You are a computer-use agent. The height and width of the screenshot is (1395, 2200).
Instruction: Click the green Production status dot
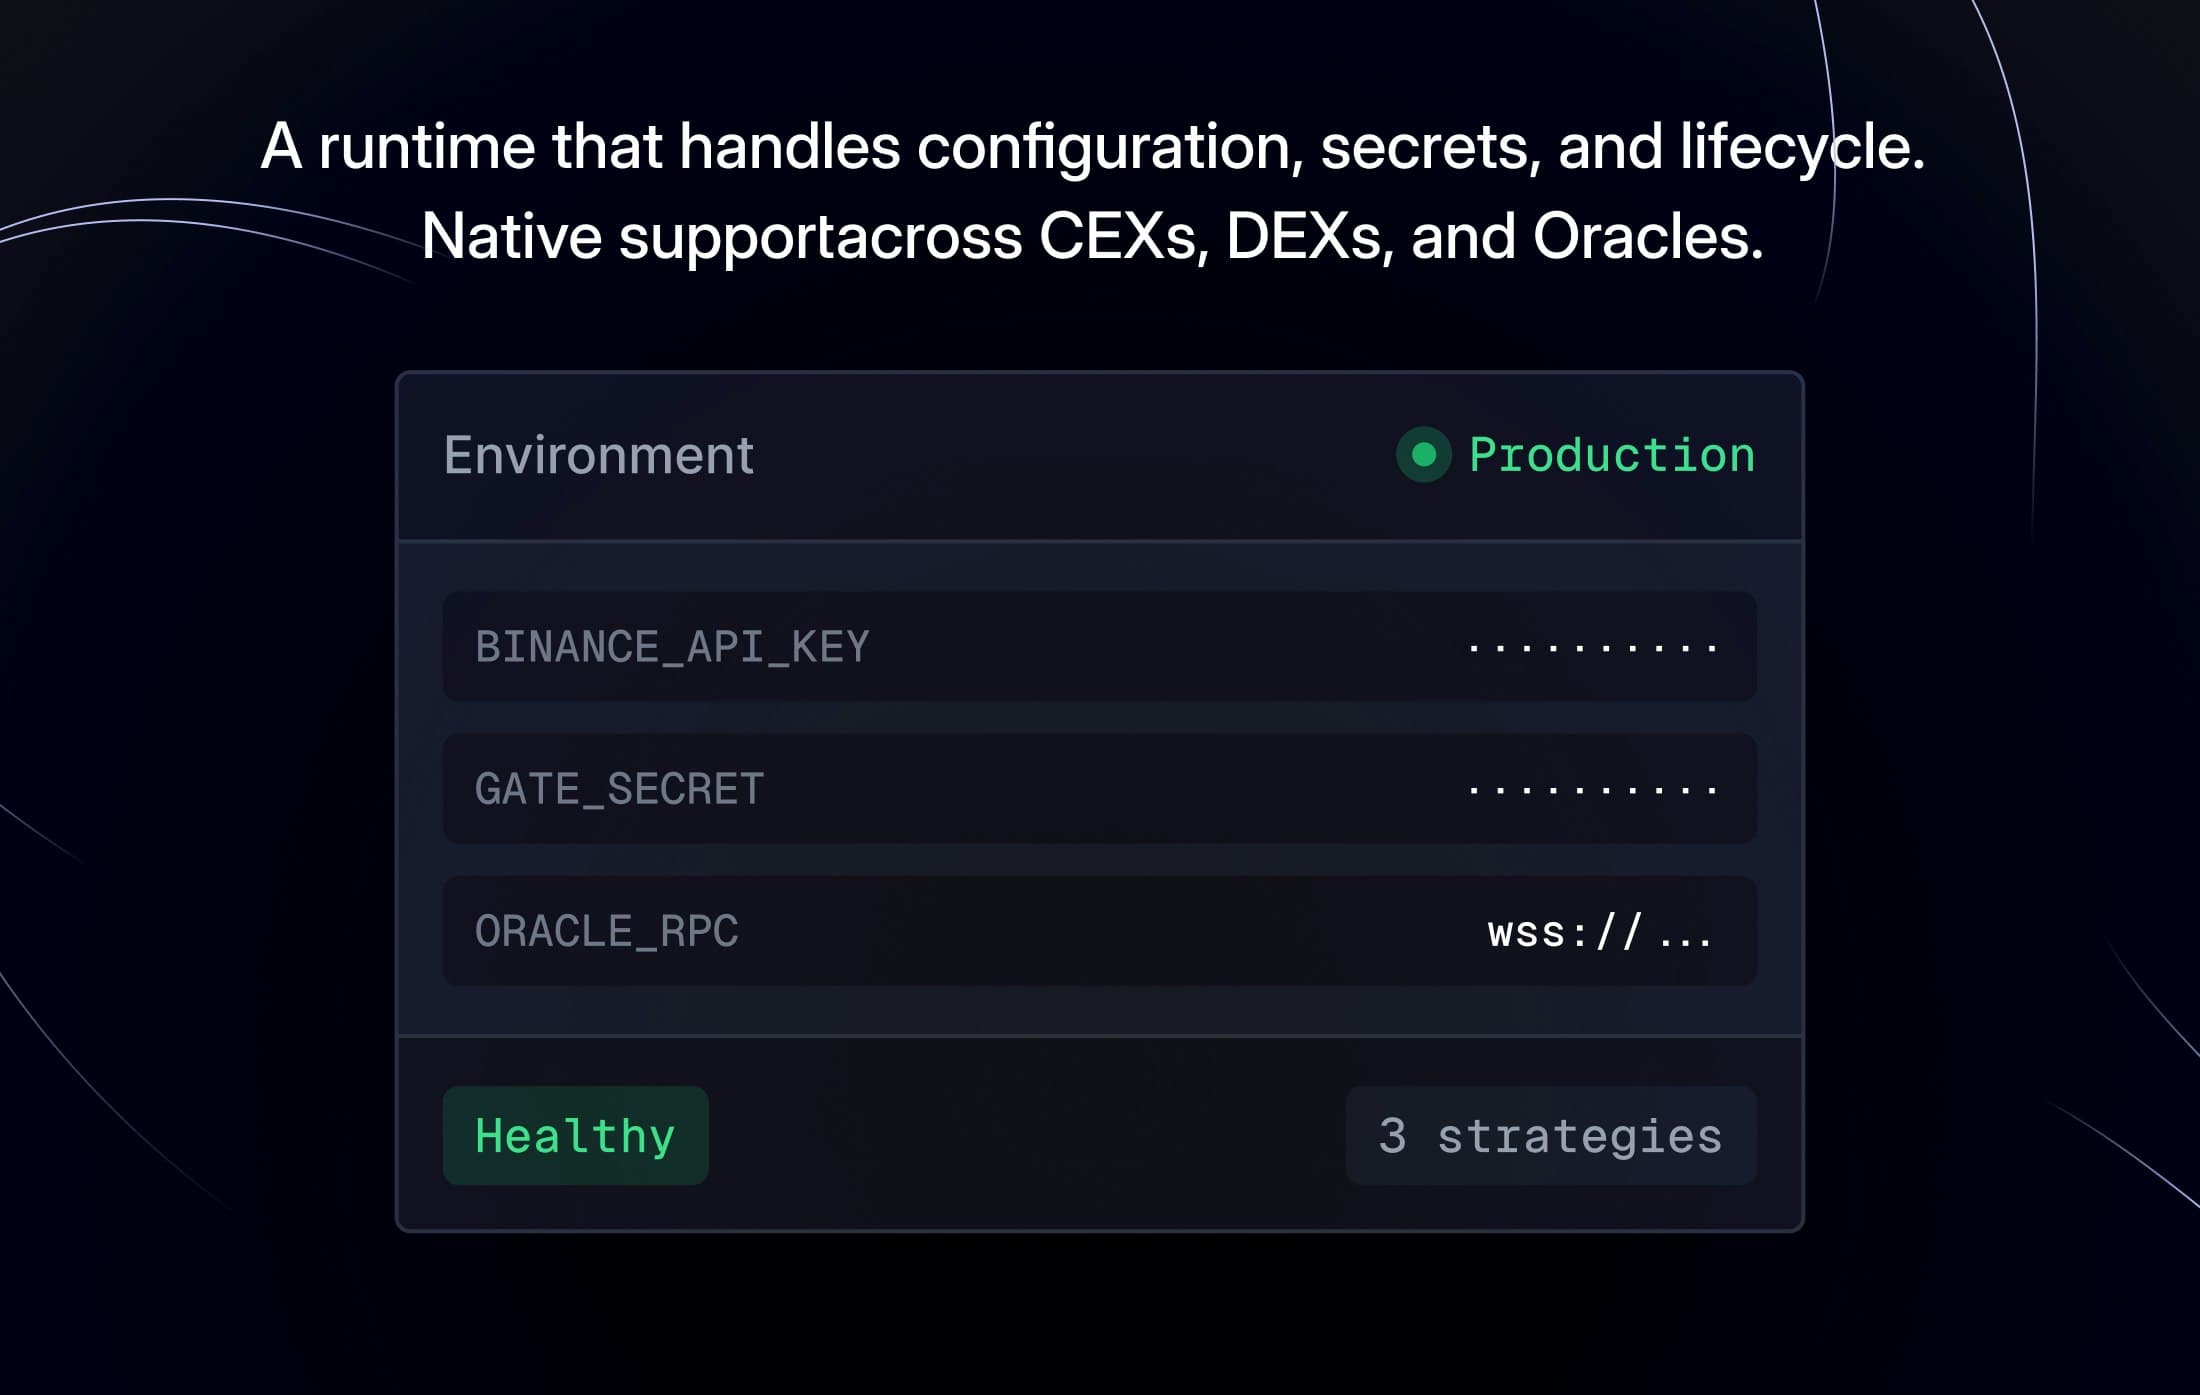click(1422, 457)
